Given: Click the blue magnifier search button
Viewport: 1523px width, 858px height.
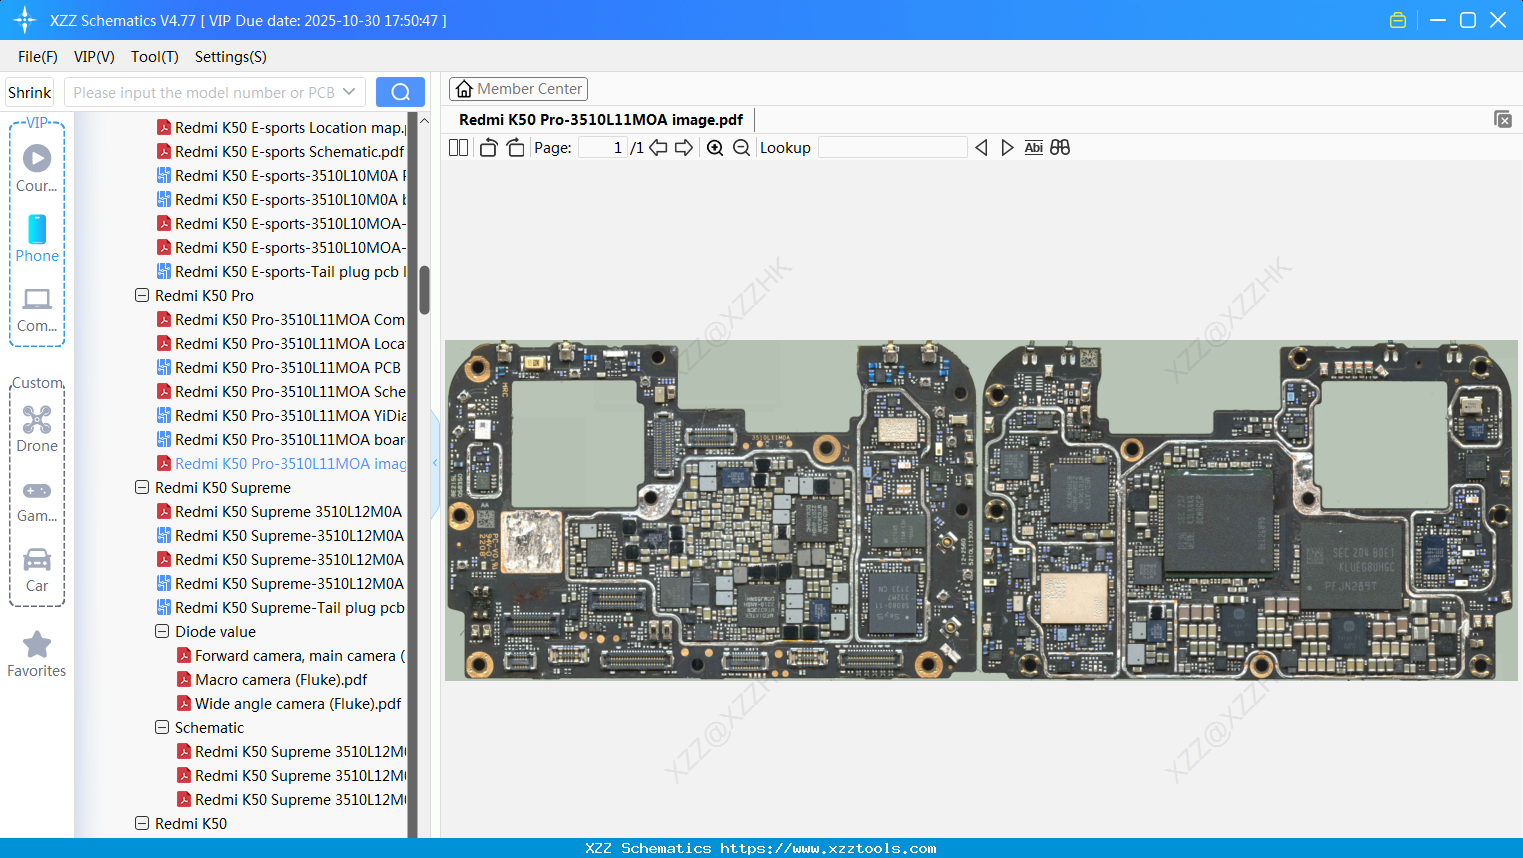Looking at the screenshot, I should (400, 91).
